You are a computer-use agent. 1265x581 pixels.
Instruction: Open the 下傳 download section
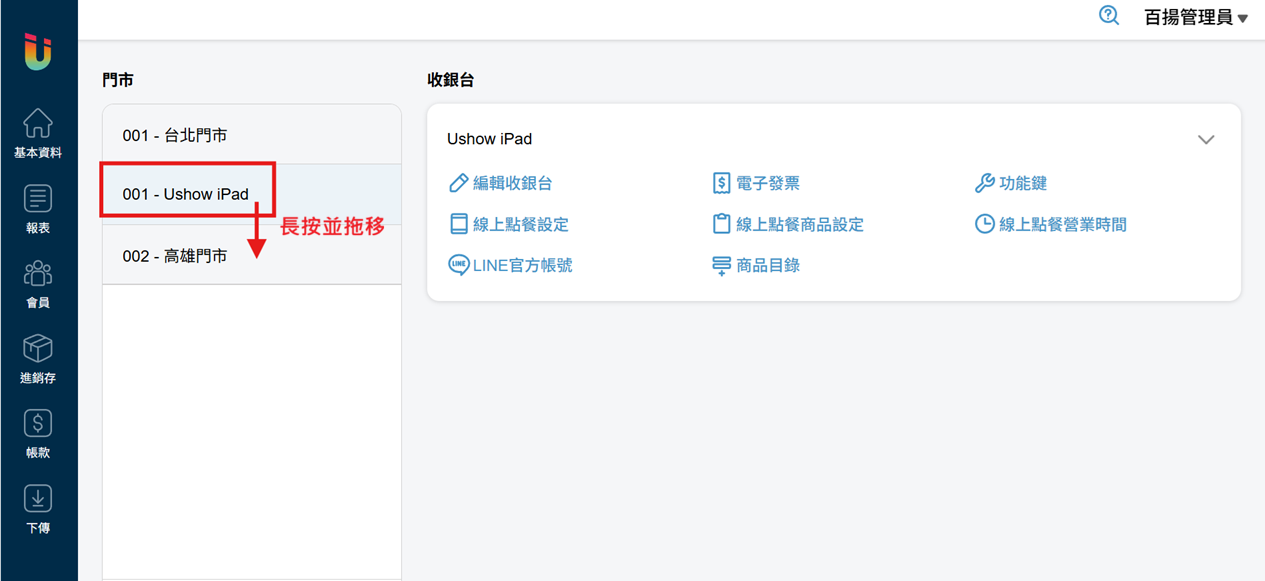pyautogui.click(x=38, y=508)
